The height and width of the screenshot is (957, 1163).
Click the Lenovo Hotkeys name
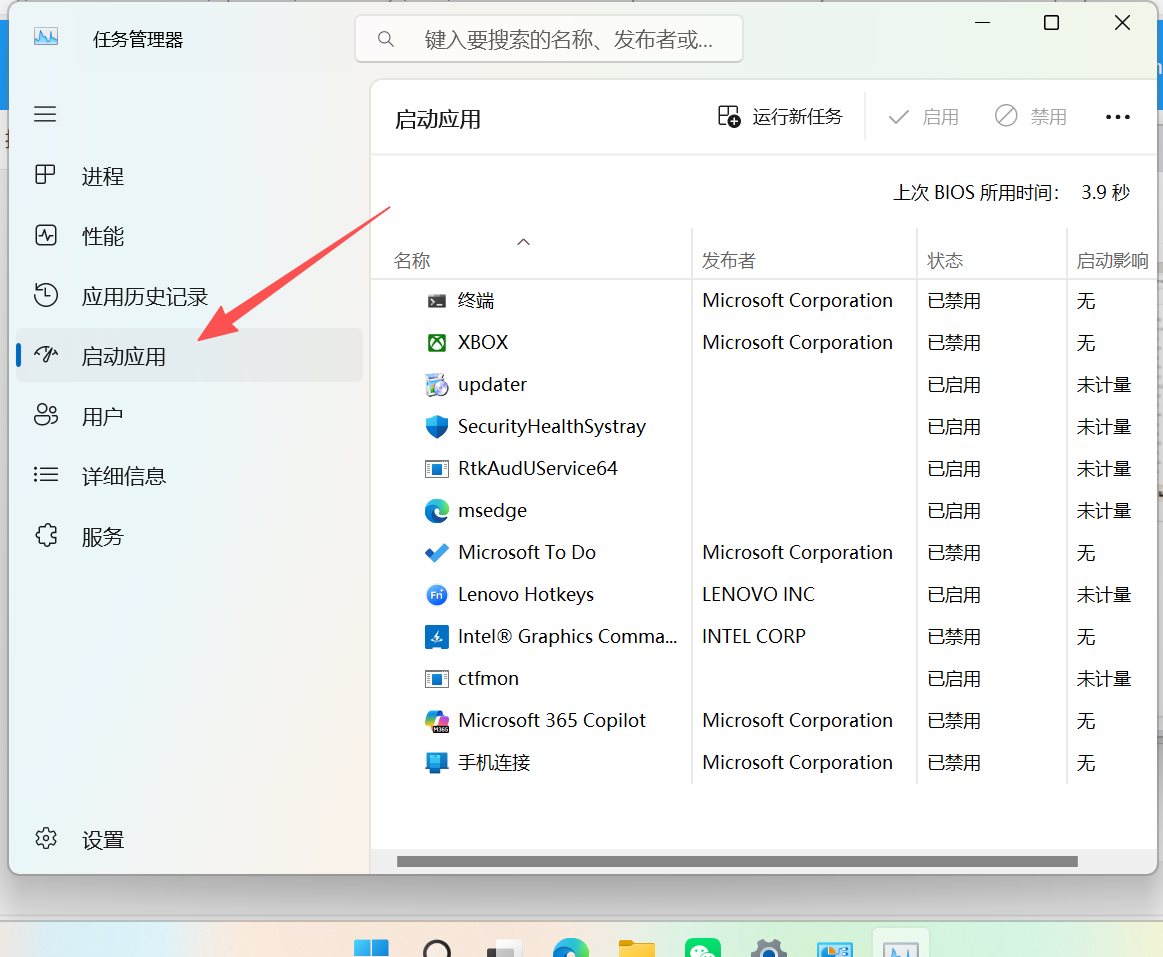(x=526, y=594)
